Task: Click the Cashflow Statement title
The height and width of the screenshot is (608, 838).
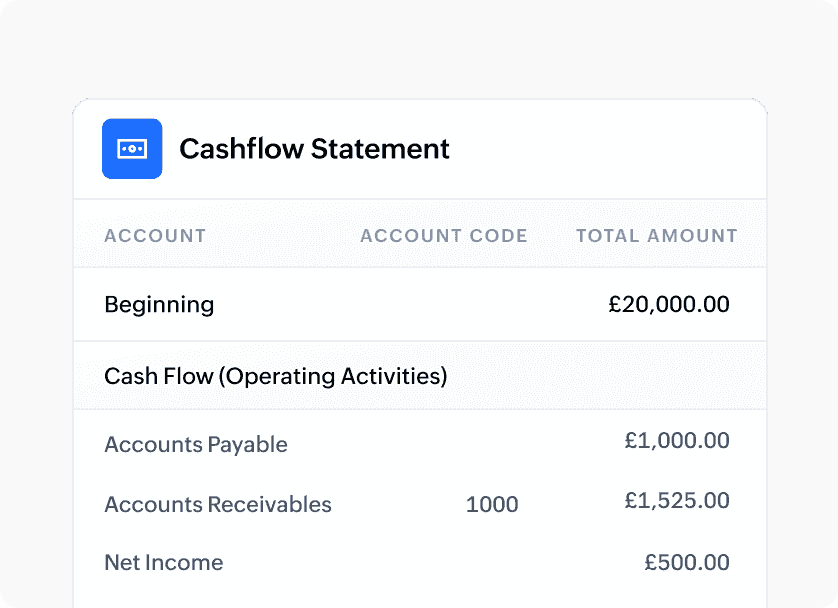Action: pos(314,149)
